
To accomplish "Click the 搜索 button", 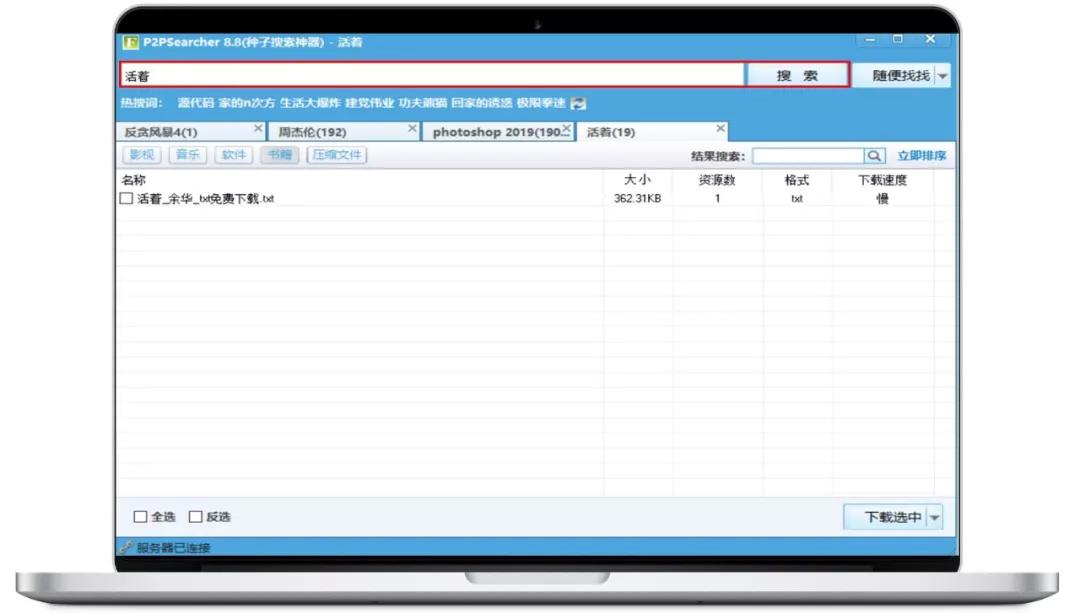I will click(797, 75).
